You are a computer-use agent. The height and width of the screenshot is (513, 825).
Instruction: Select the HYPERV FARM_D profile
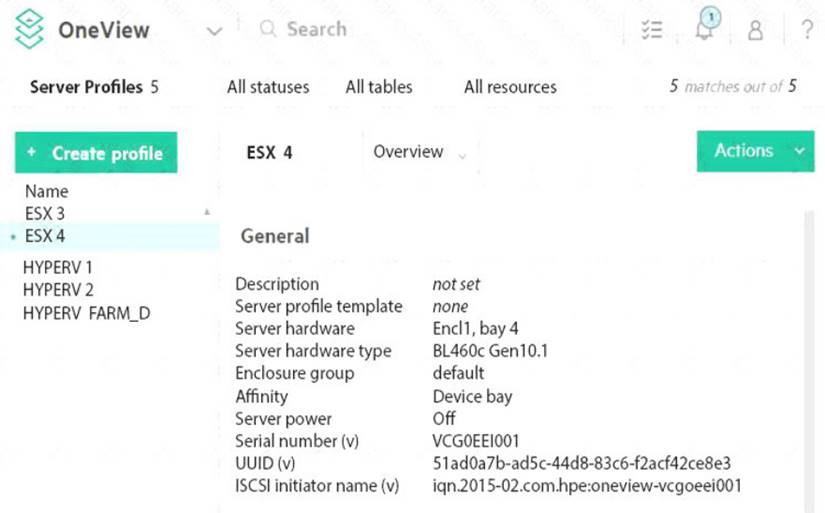pyautogui.click(x=86, y=313)
